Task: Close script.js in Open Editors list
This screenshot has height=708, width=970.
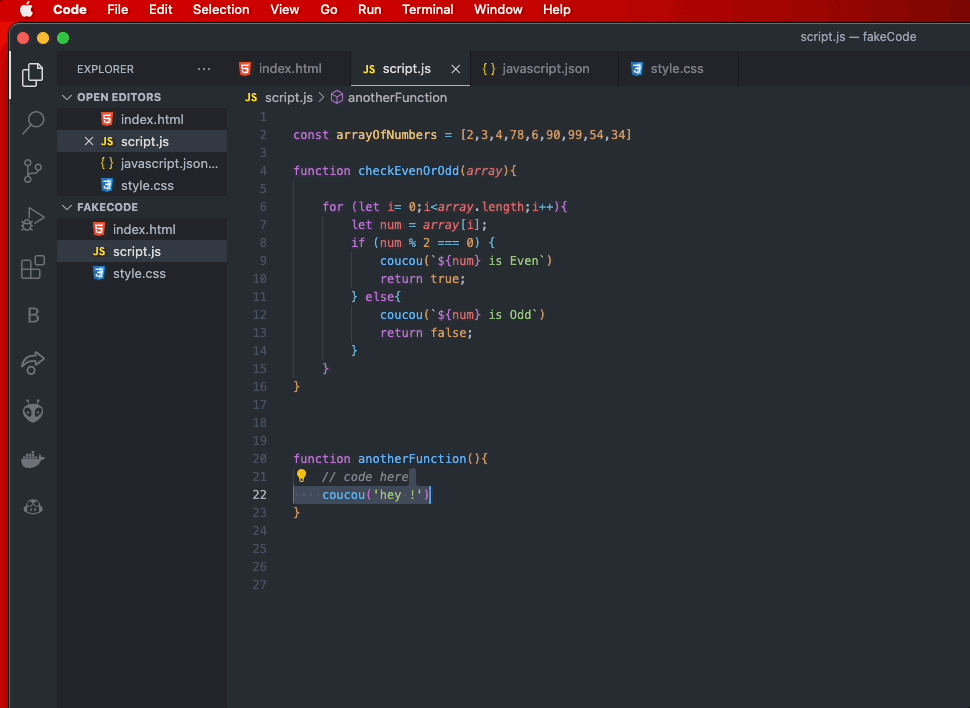Action: 89,142
